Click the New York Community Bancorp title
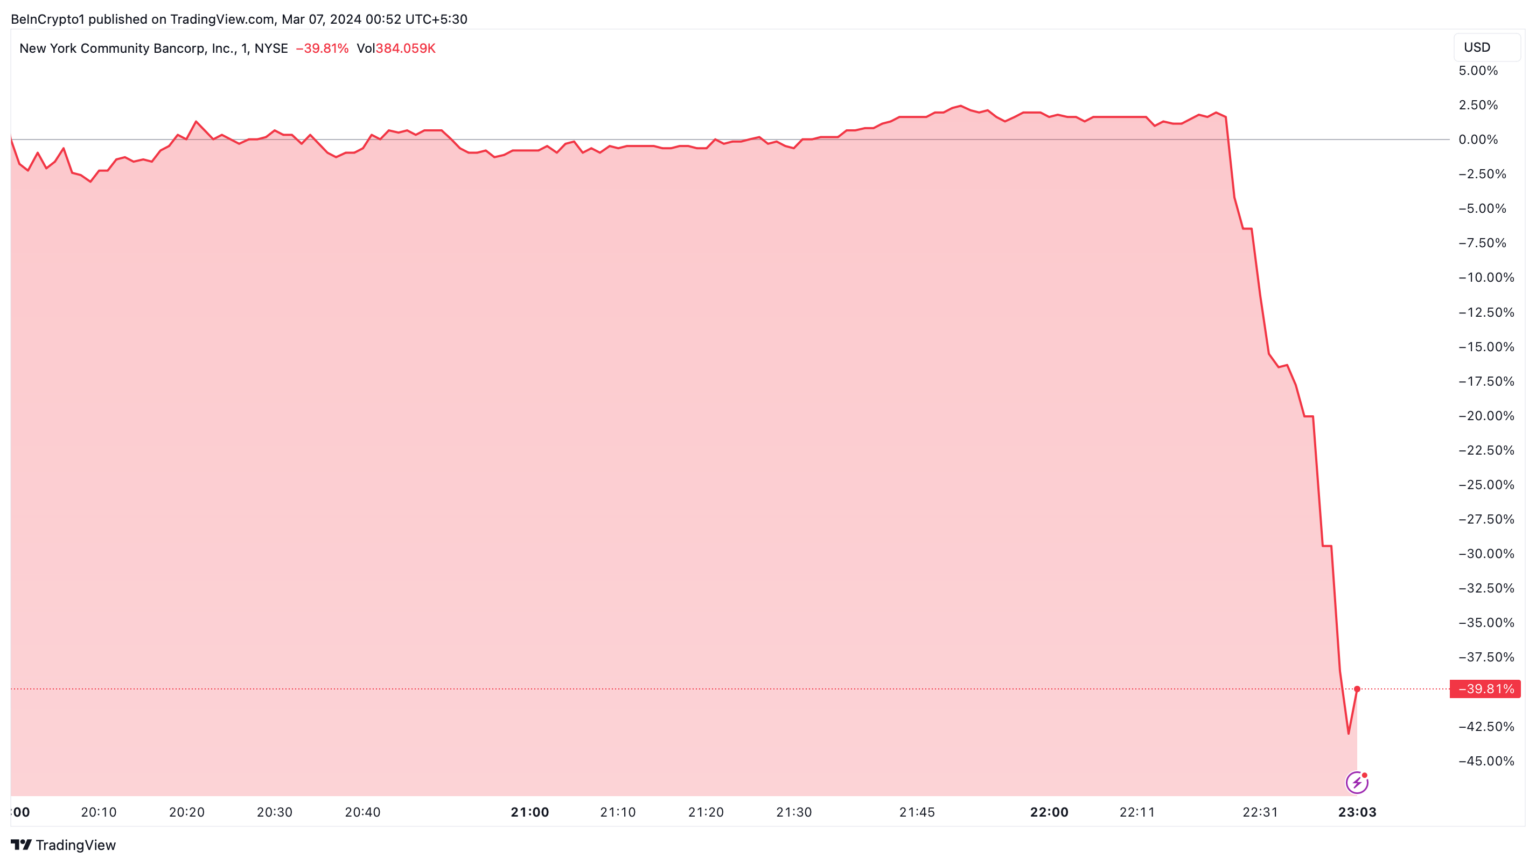The image size is (1536, 864). (153, 48)
